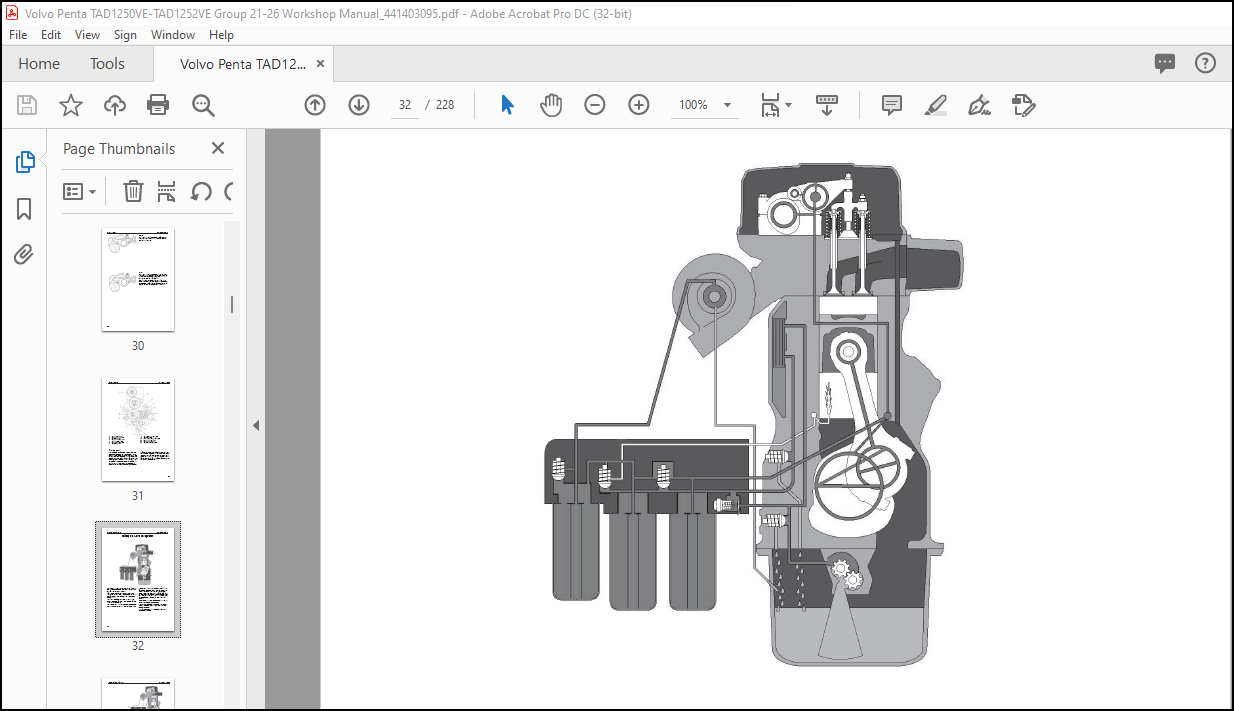Click the stamp/send for review icon
This screenshot has height=711, width=1234.
[x=1023, y=105]
